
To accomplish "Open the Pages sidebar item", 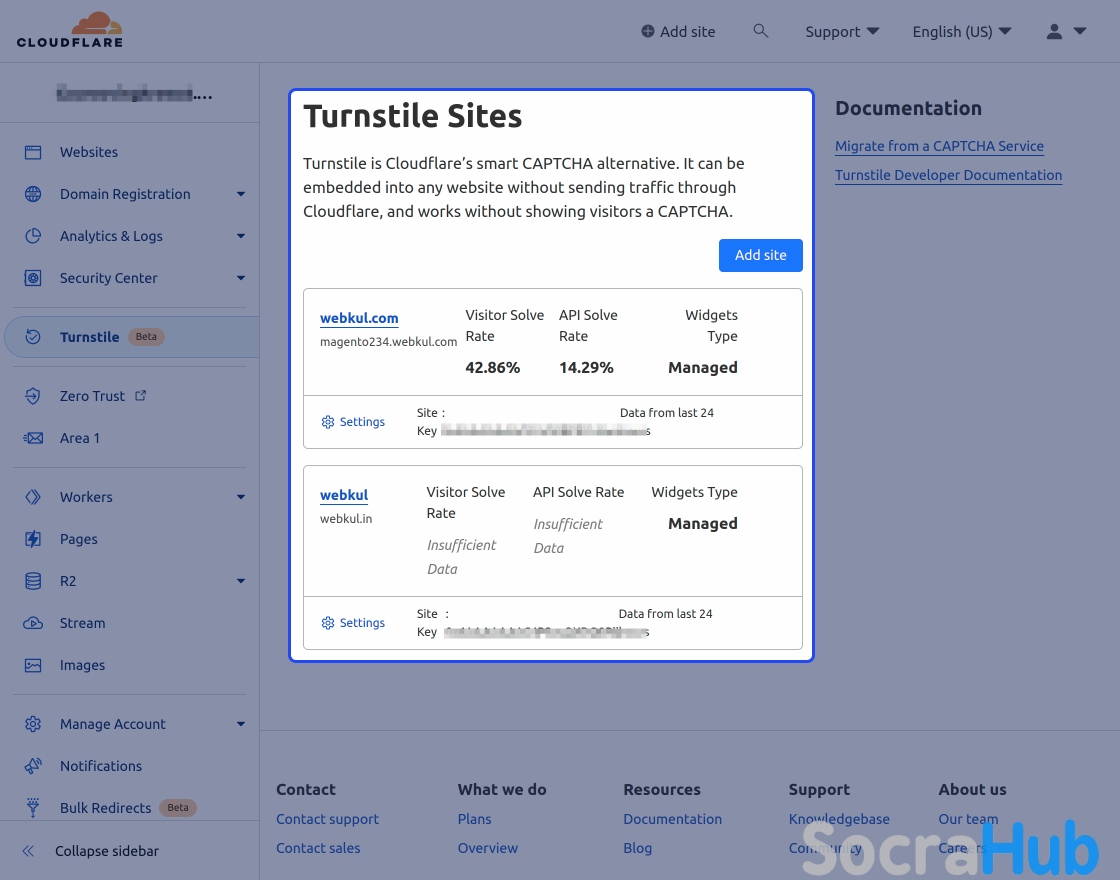I will [78, 539].
